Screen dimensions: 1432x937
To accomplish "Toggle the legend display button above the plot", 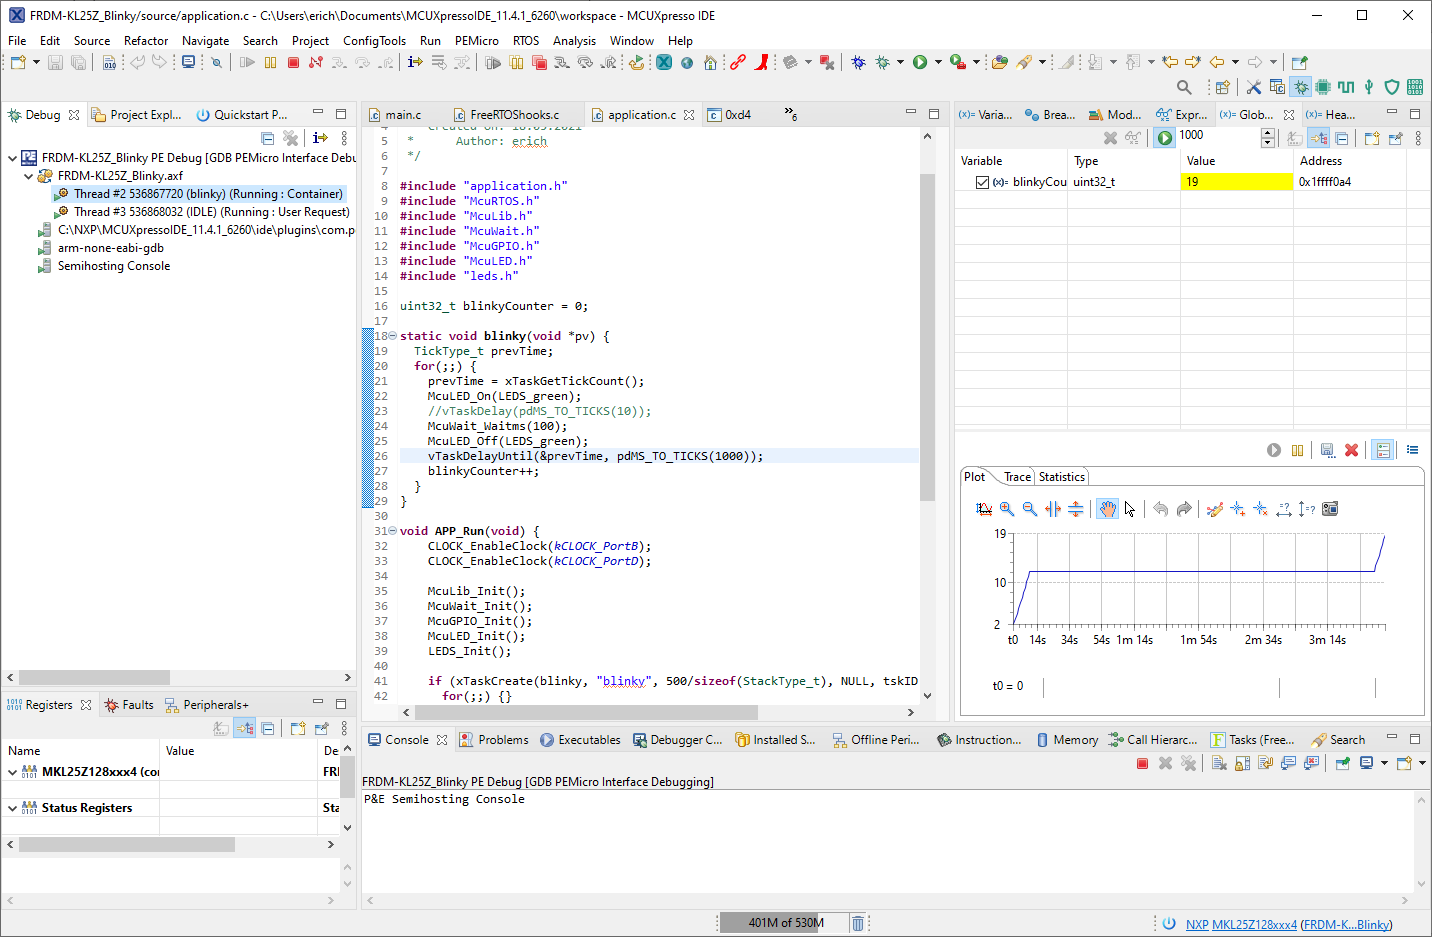I will [x=1383, y=451].
